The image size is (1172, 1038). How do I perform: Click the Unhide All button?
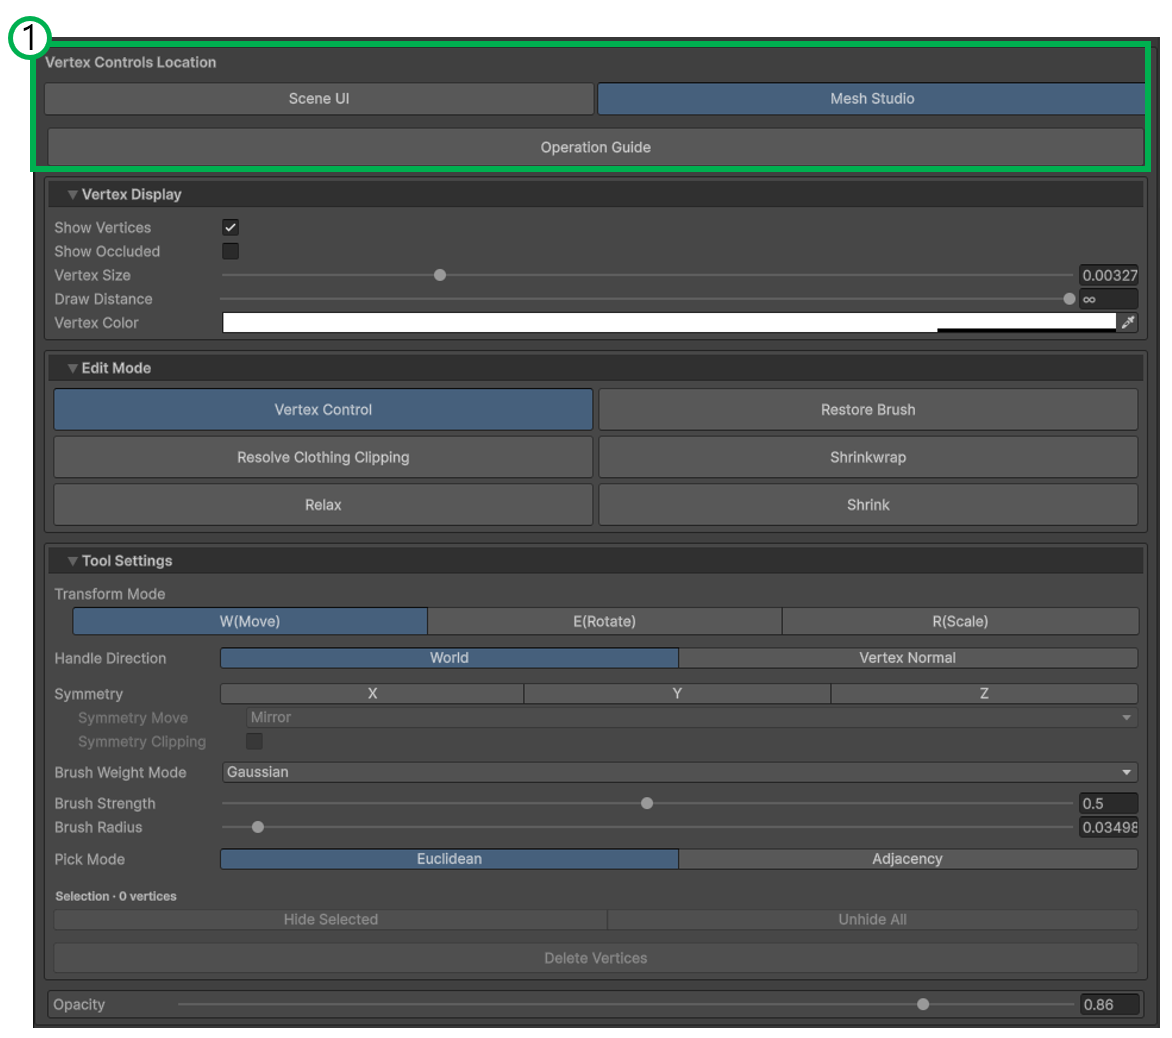(873, 920)
